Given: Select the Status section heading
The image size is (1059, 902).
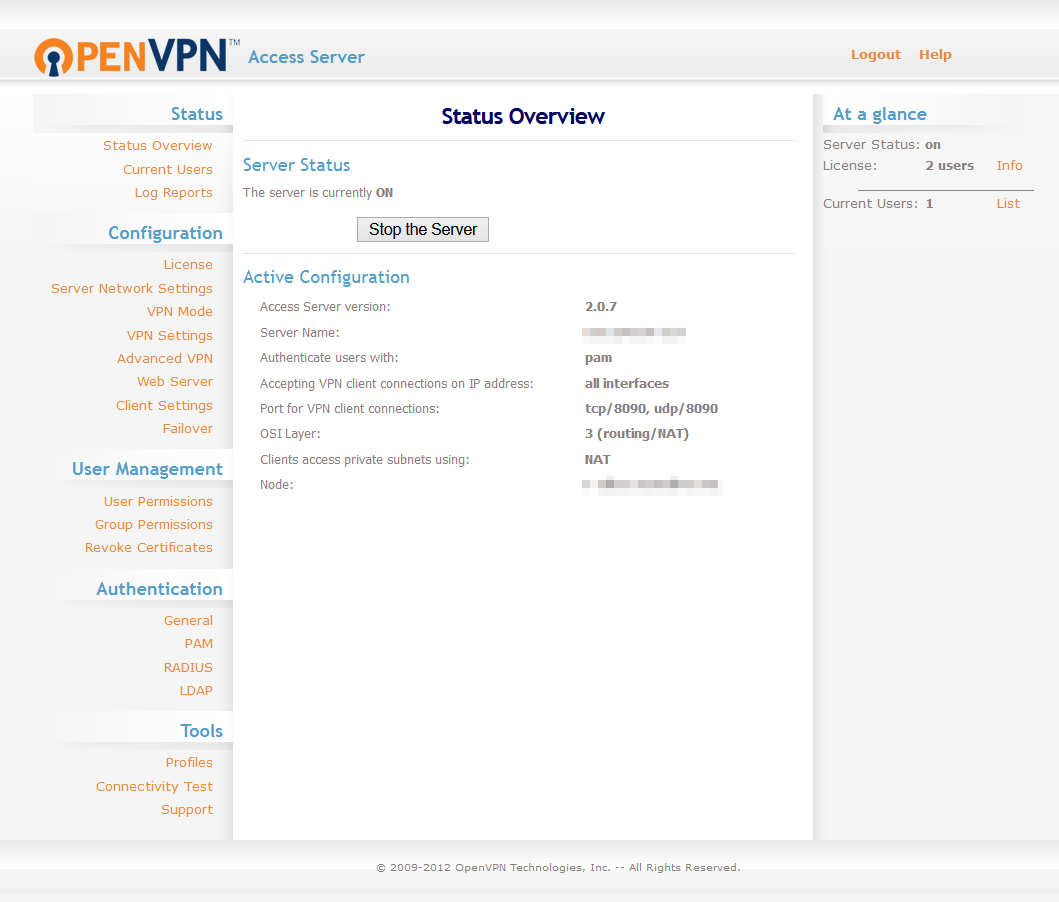Looking at the screenshot, I should [x=197, y=114].
